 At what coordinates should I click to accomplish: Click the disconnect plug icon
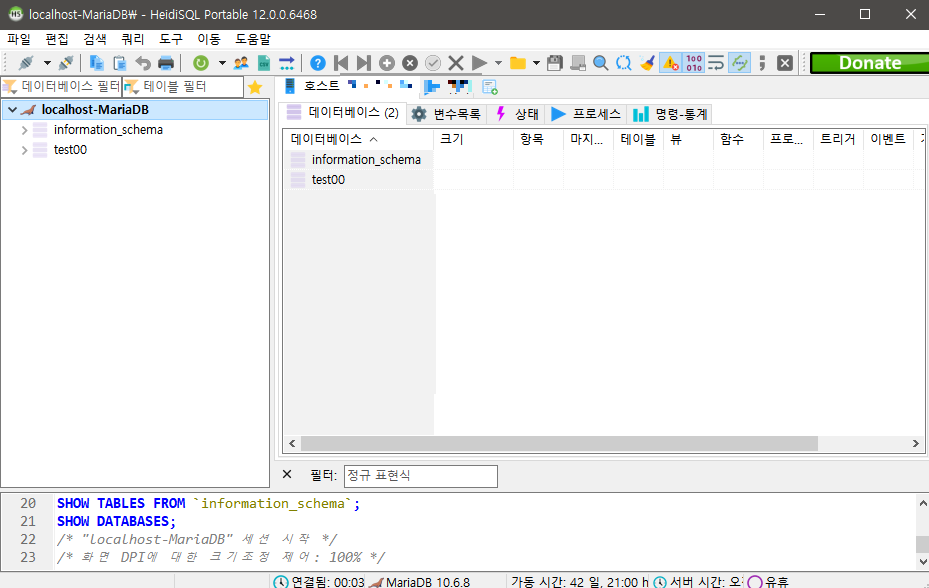[x=66, y=63]
